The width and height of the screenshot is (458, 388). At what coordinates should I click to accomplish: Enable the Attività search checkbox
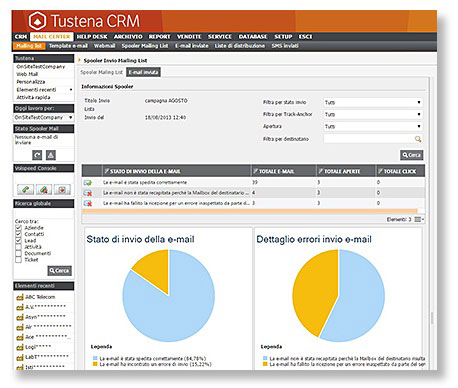19,247
